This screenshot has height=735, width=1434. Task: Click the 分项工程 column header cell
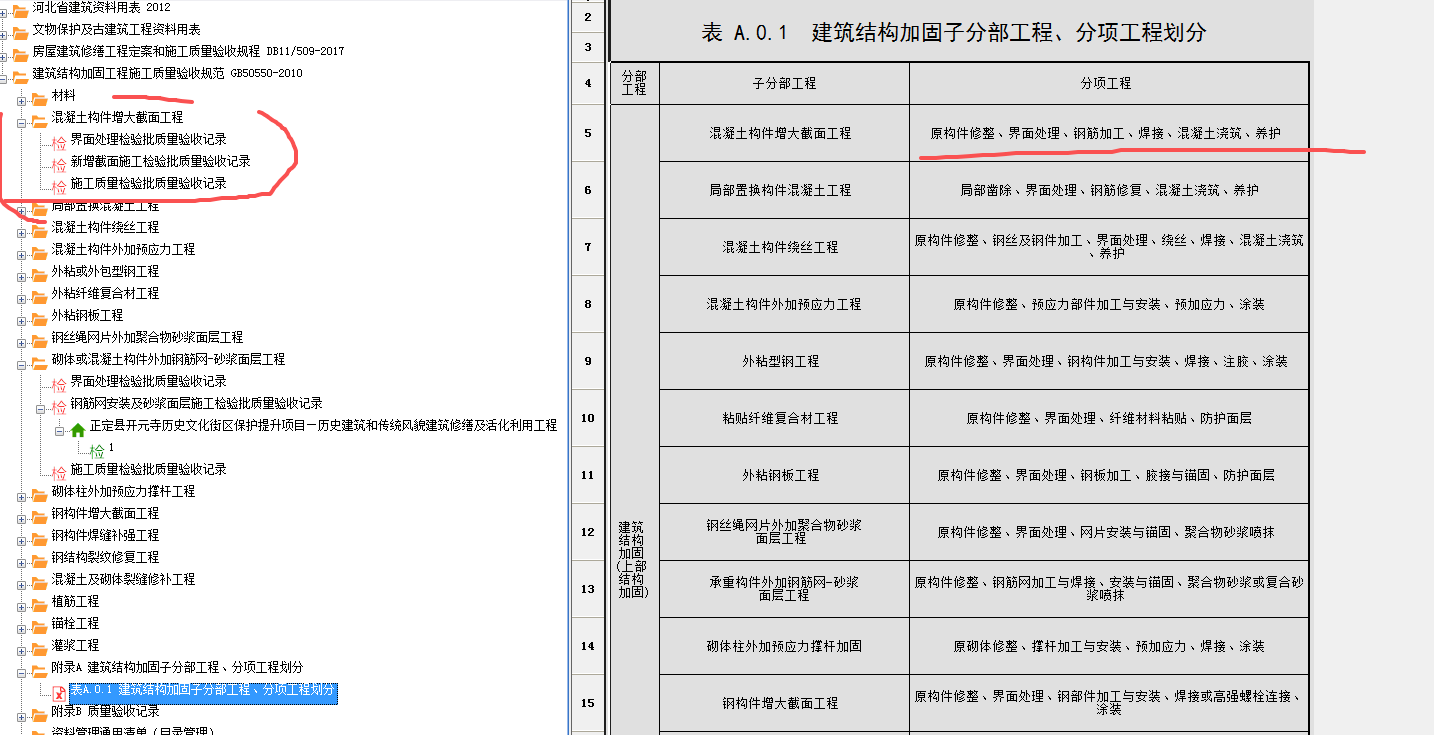pyautogui.click(x=1108, y=84)
